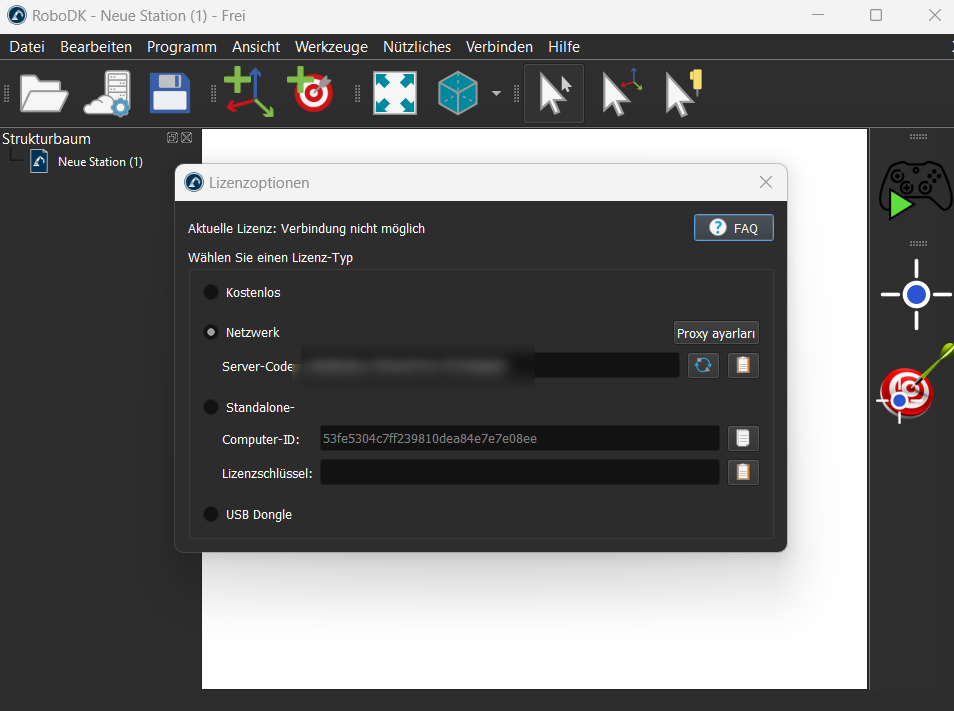
Task: Add a reference frame
Action: [249, 92]
